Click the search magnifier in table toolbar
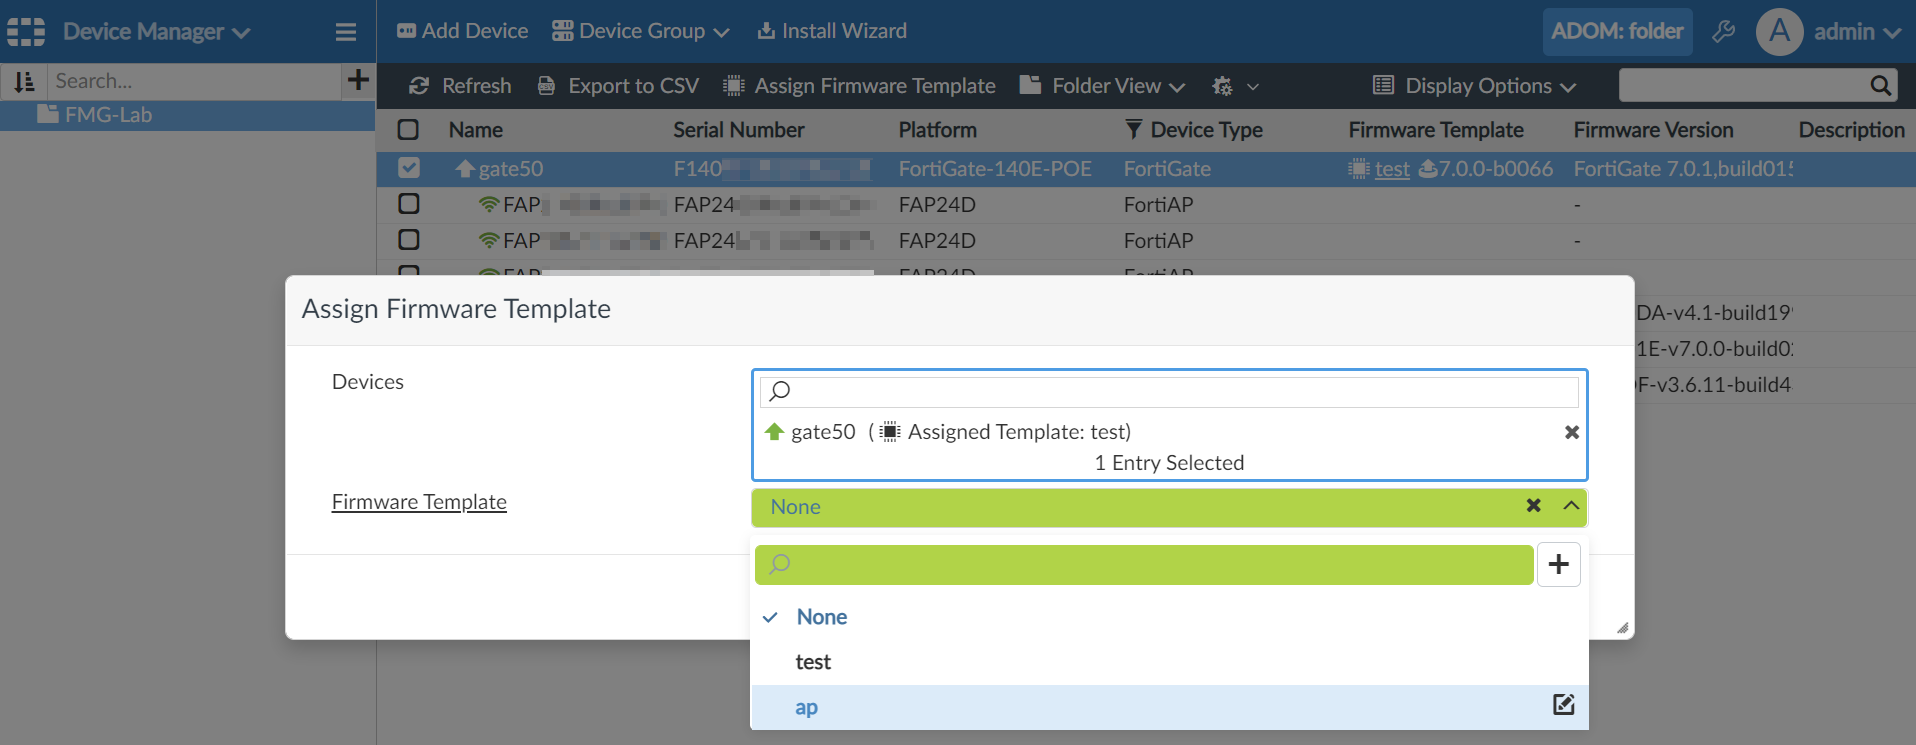Viewport: 1916px width, 745px height. (x=1880, y=86)
